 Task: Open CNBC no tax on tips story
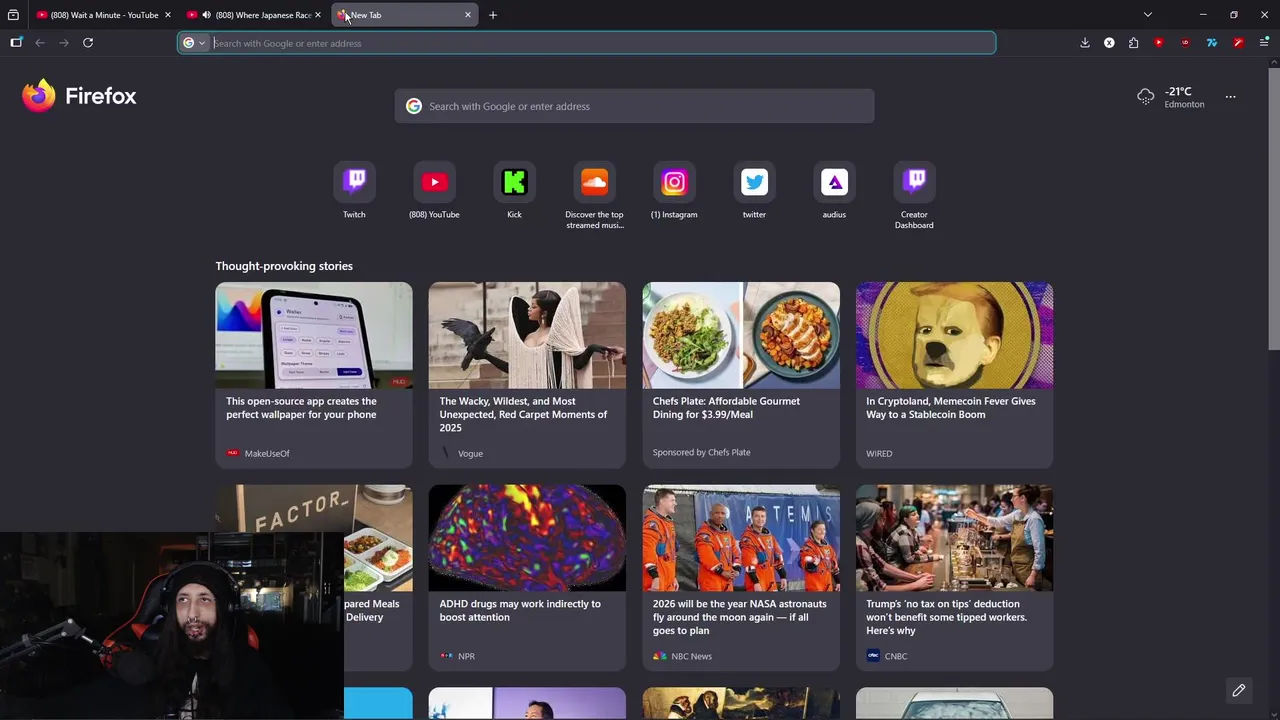point(954,578)
